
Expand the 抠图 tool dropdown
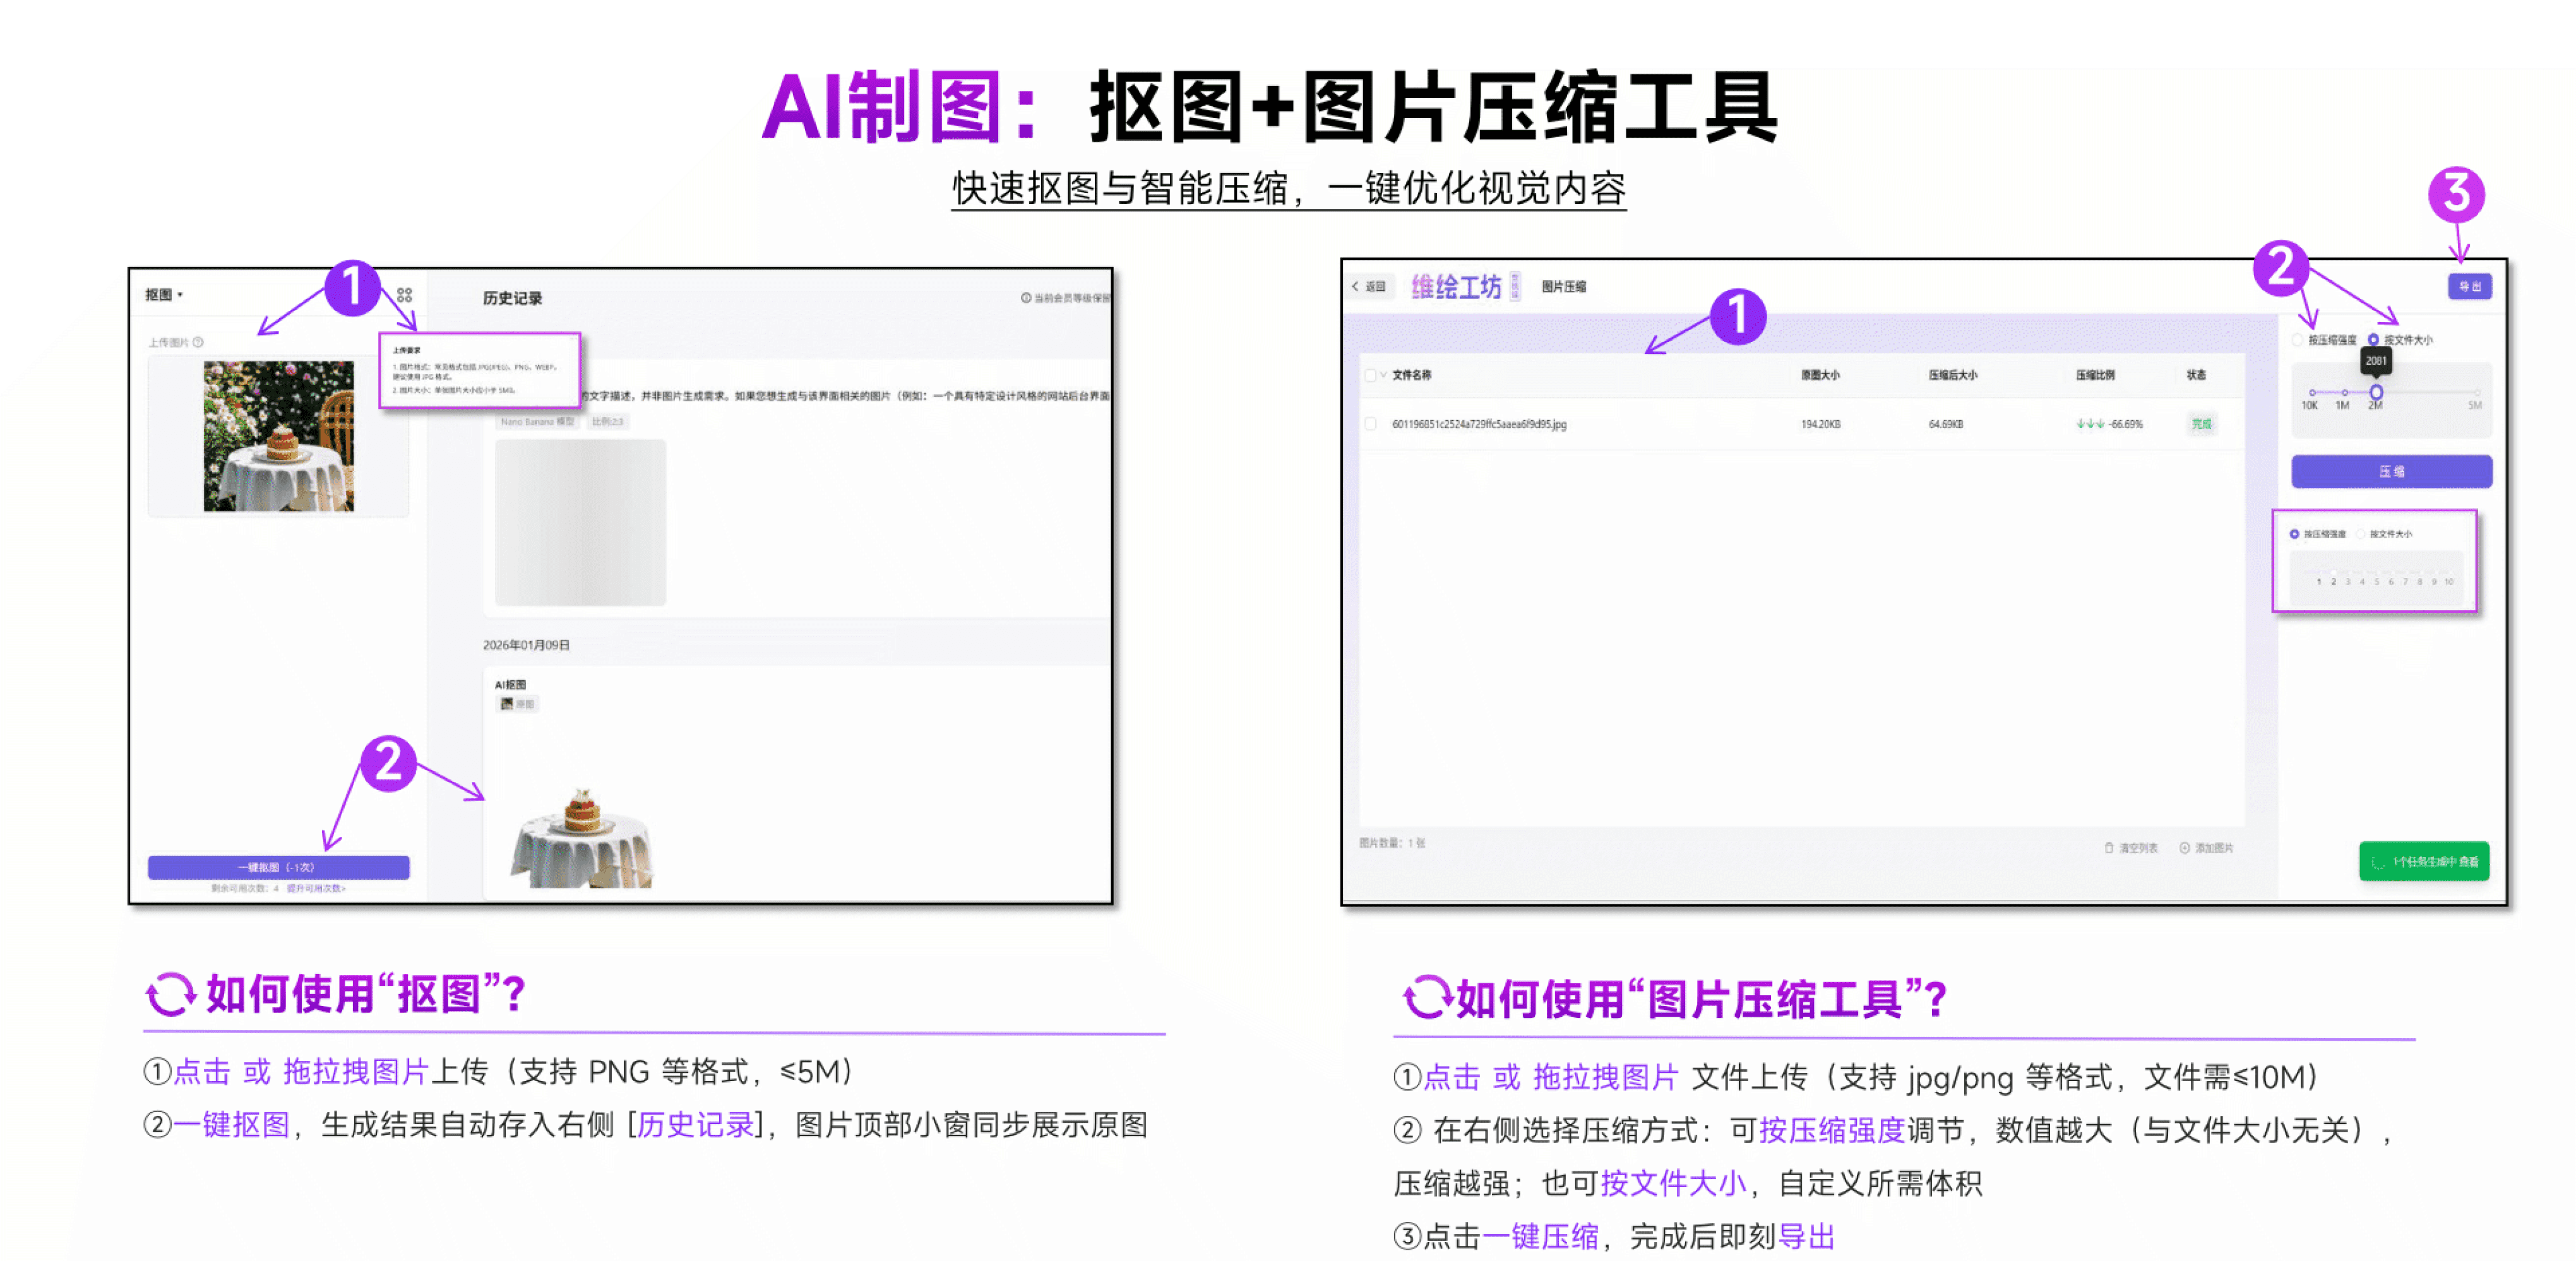point(164,295)
